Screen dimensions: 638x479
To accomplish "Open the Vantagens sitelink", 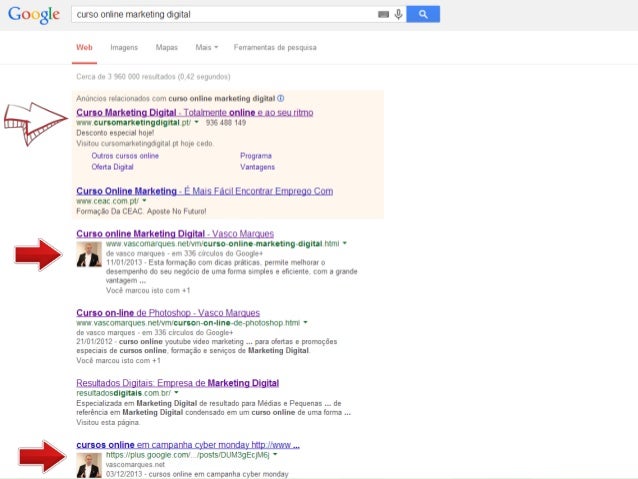I will (257, 167).
